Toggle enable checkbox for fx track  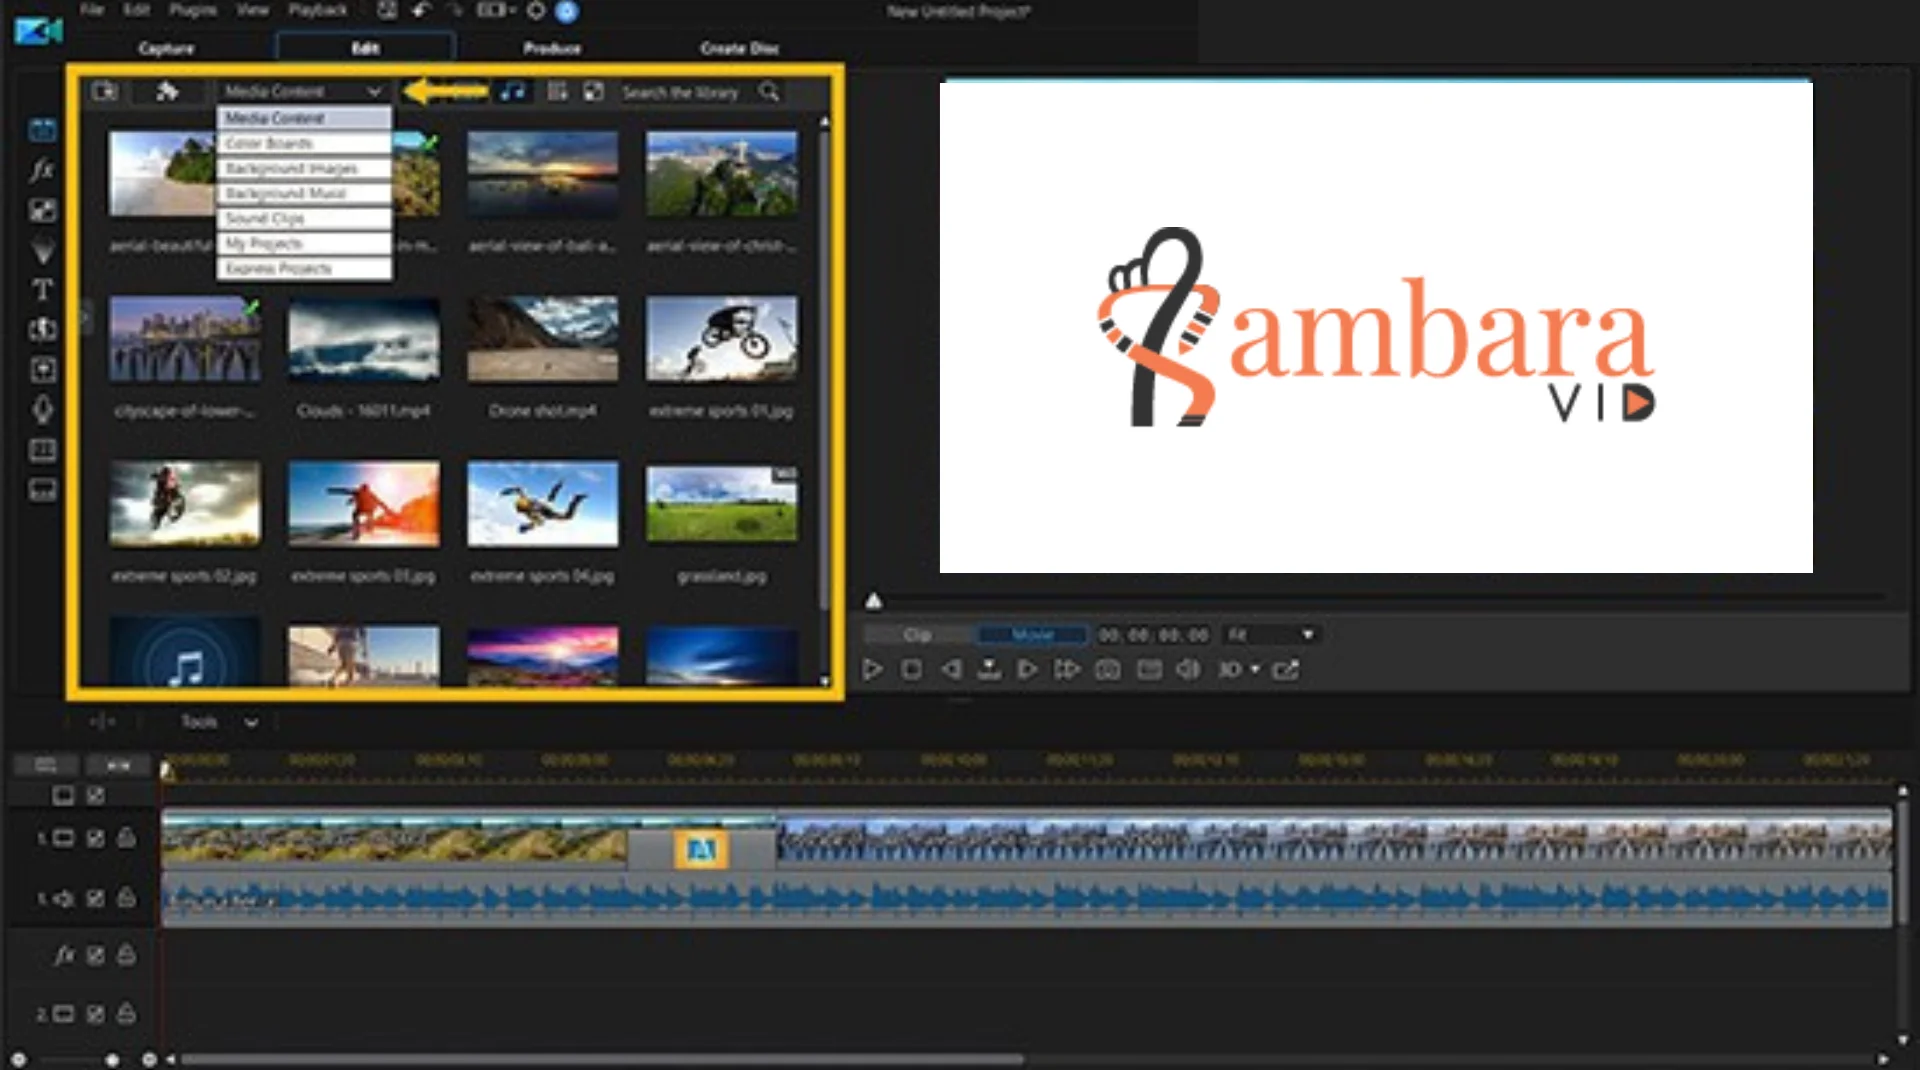point(95,955)
